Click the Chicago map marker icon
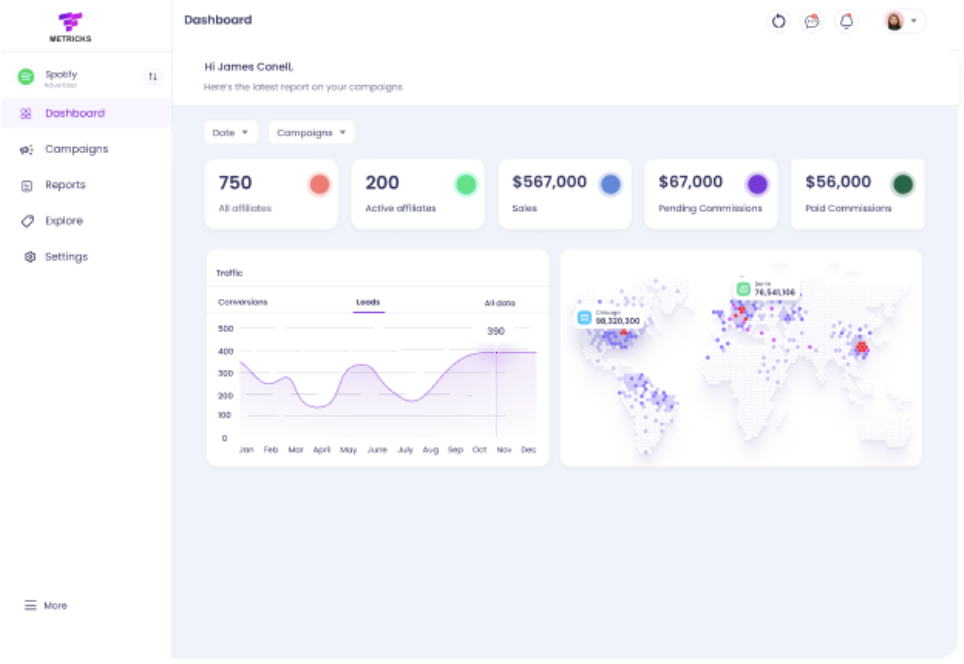This screenshot has width=964, height=664. point(585,317)
